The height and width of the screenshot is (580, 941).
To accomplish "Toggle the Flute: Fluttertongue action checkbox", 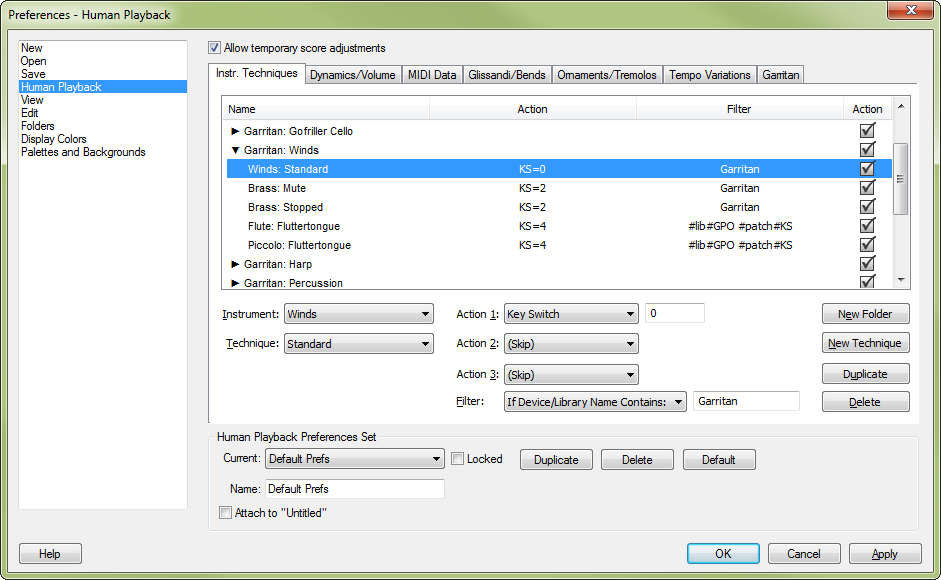I will [867, 226].
